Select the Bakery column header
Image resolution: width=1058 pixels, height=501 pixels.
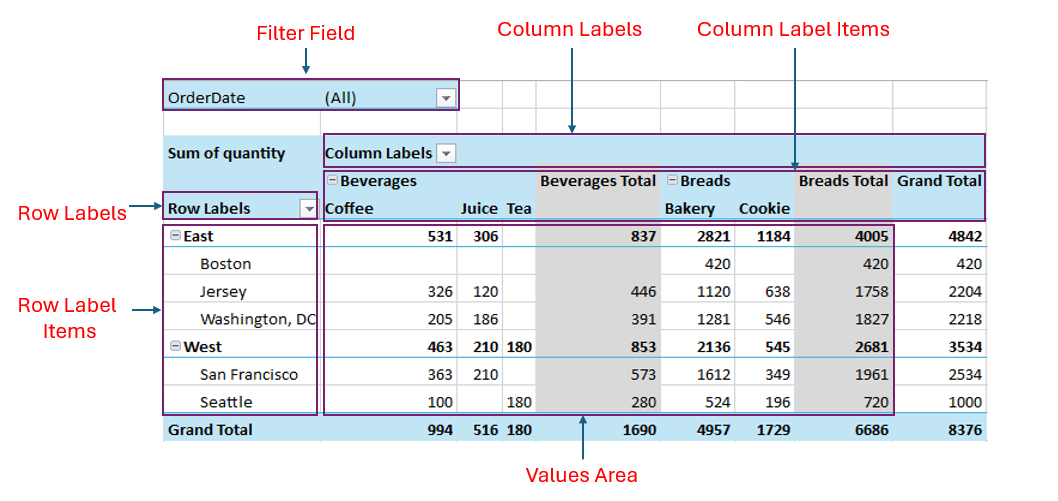click(690, 209)
